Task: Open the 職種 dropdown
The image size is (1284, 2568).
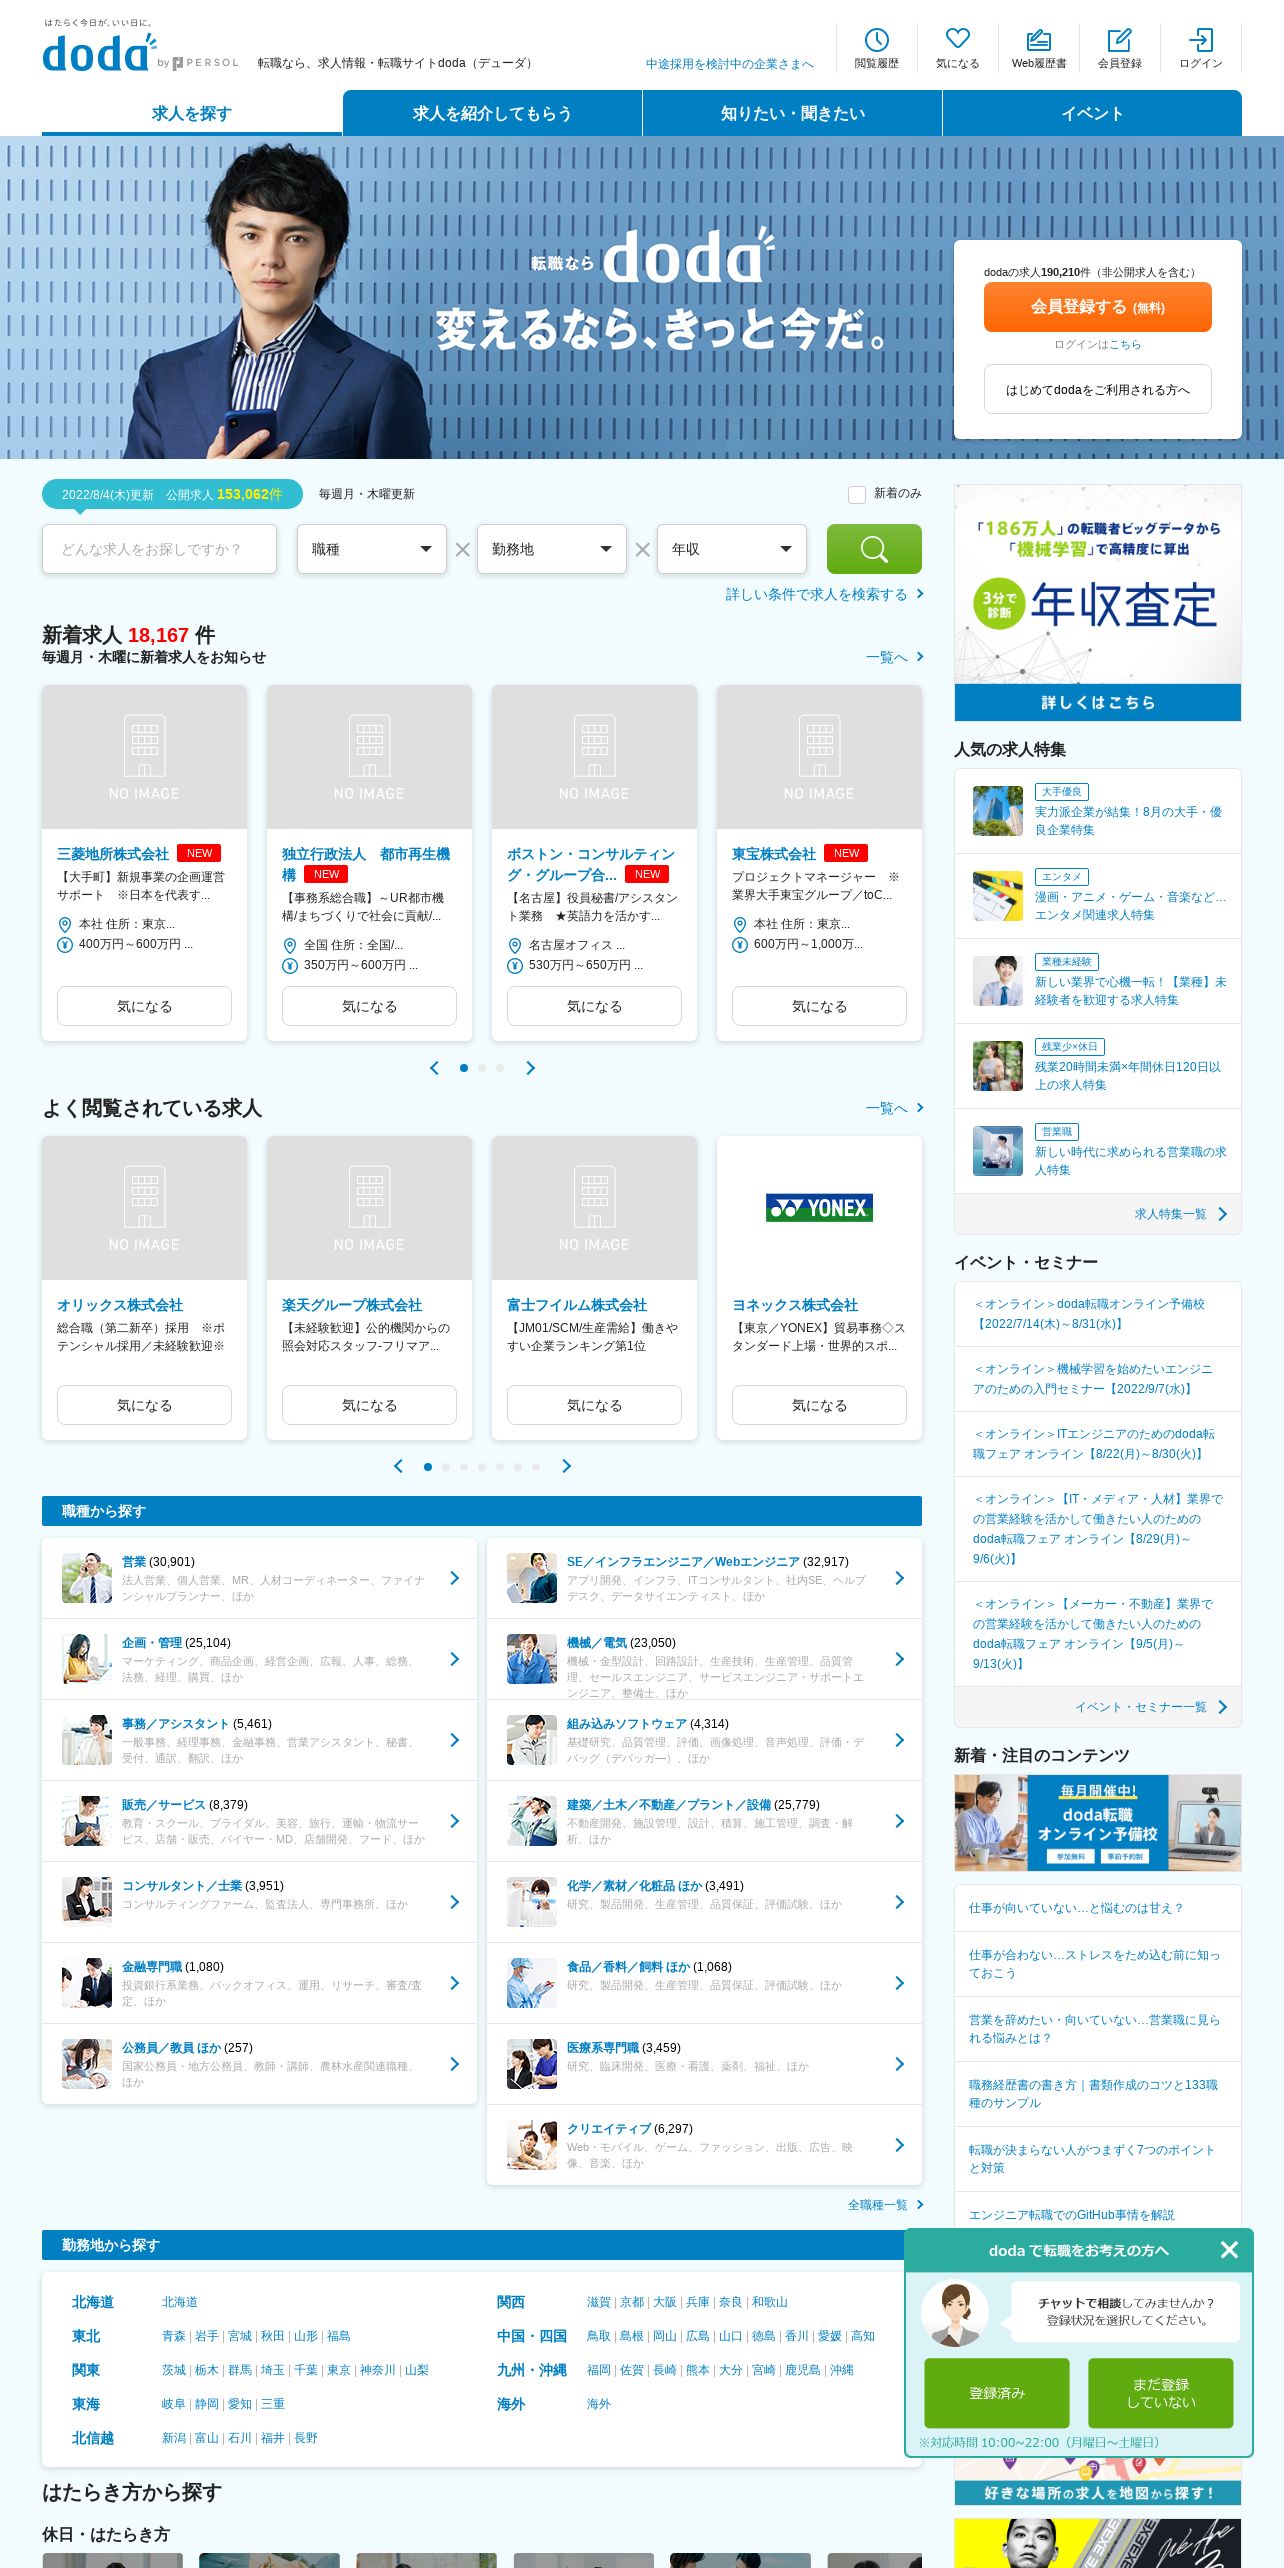Action: [x=371, y=549]
